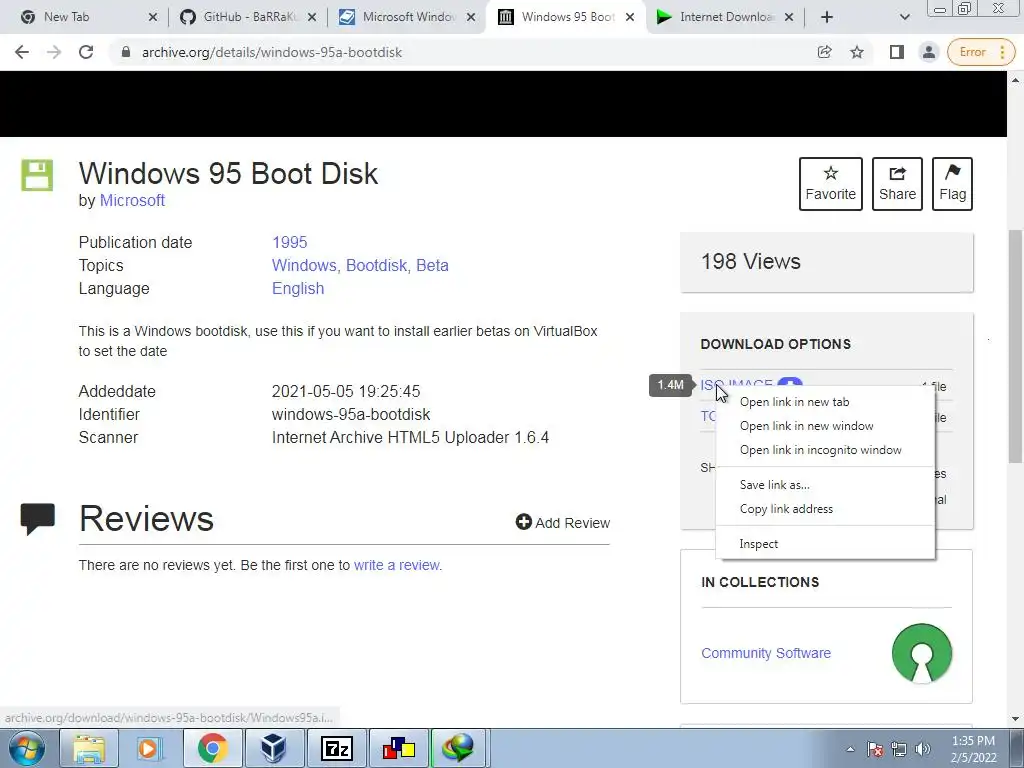Click the Share button
Viewport: 1024px width, 768px height.
[897, 184]
